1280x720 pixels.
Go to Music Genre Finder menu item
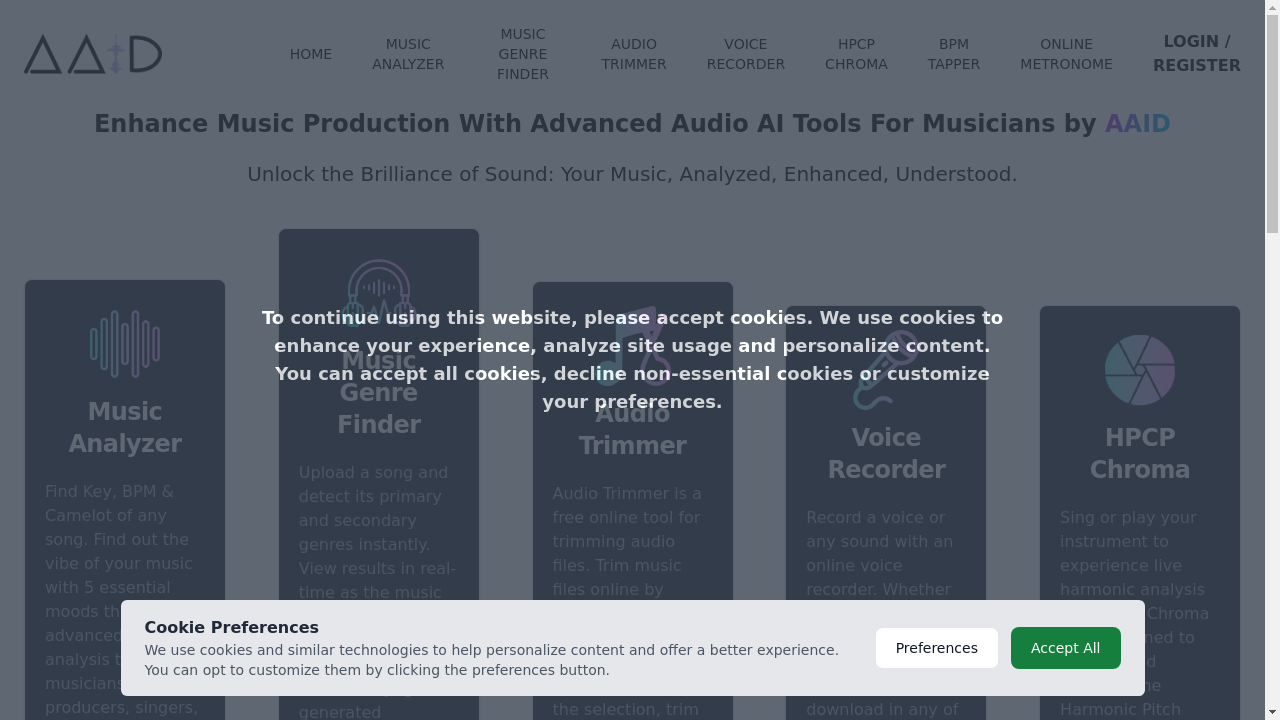pos(523,54)
